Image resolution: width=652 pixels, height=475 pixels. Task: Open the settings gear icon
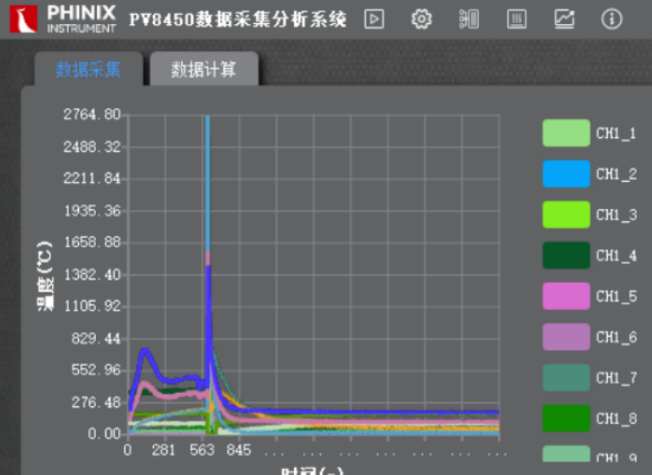[422, 19]
